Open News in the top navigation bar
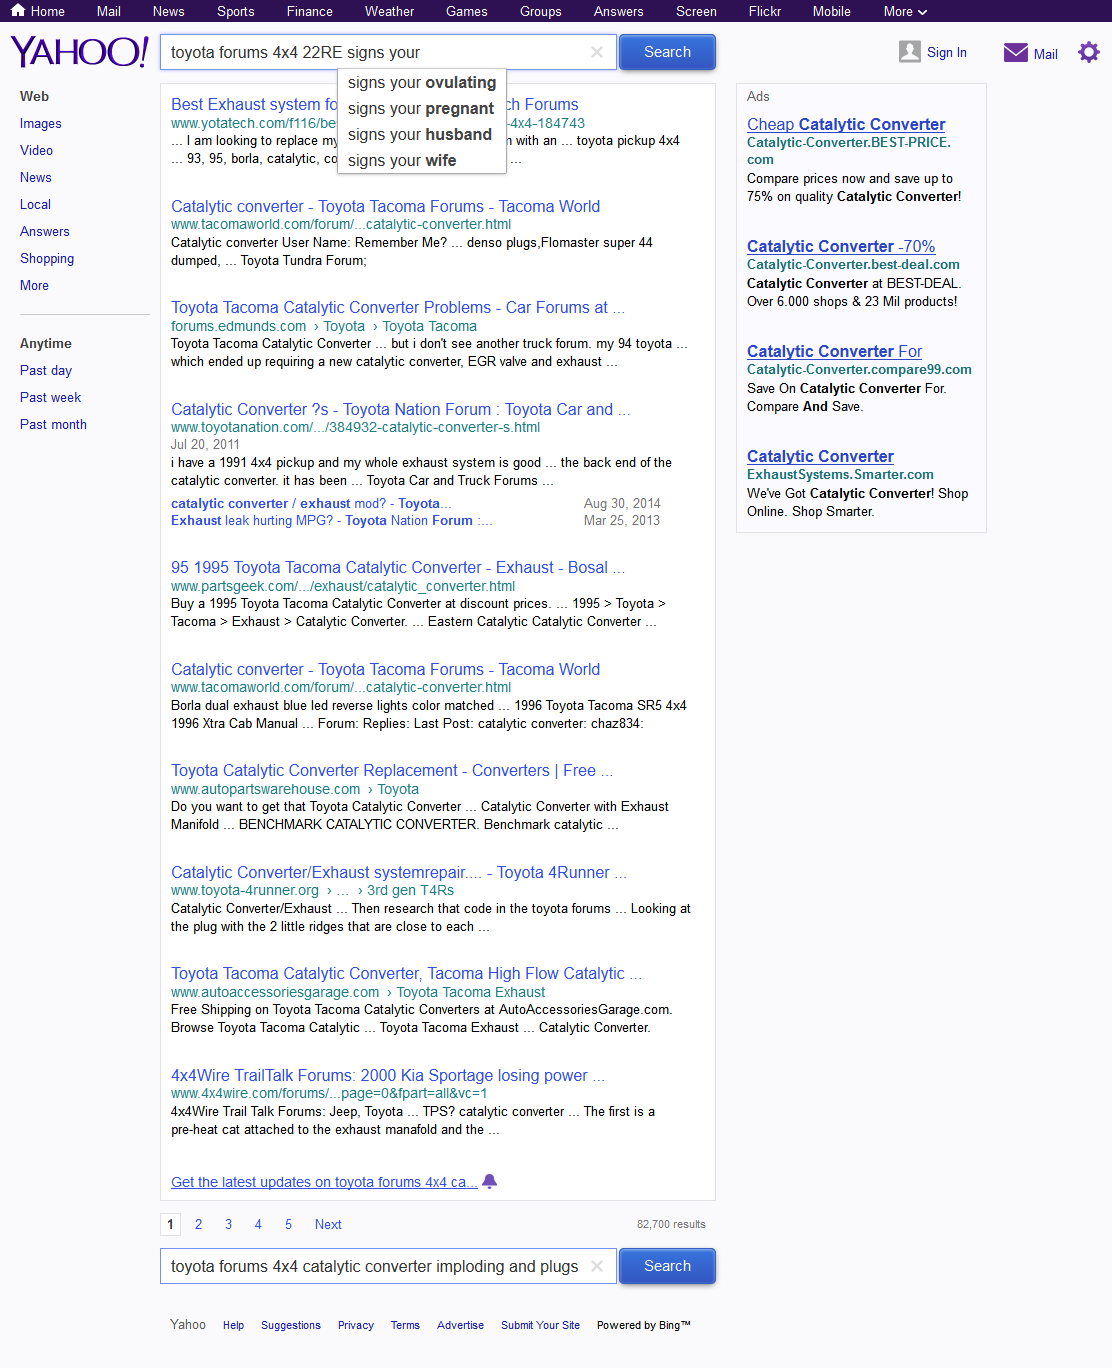The image size is (1112, 1368). click(x=169, y=11)
